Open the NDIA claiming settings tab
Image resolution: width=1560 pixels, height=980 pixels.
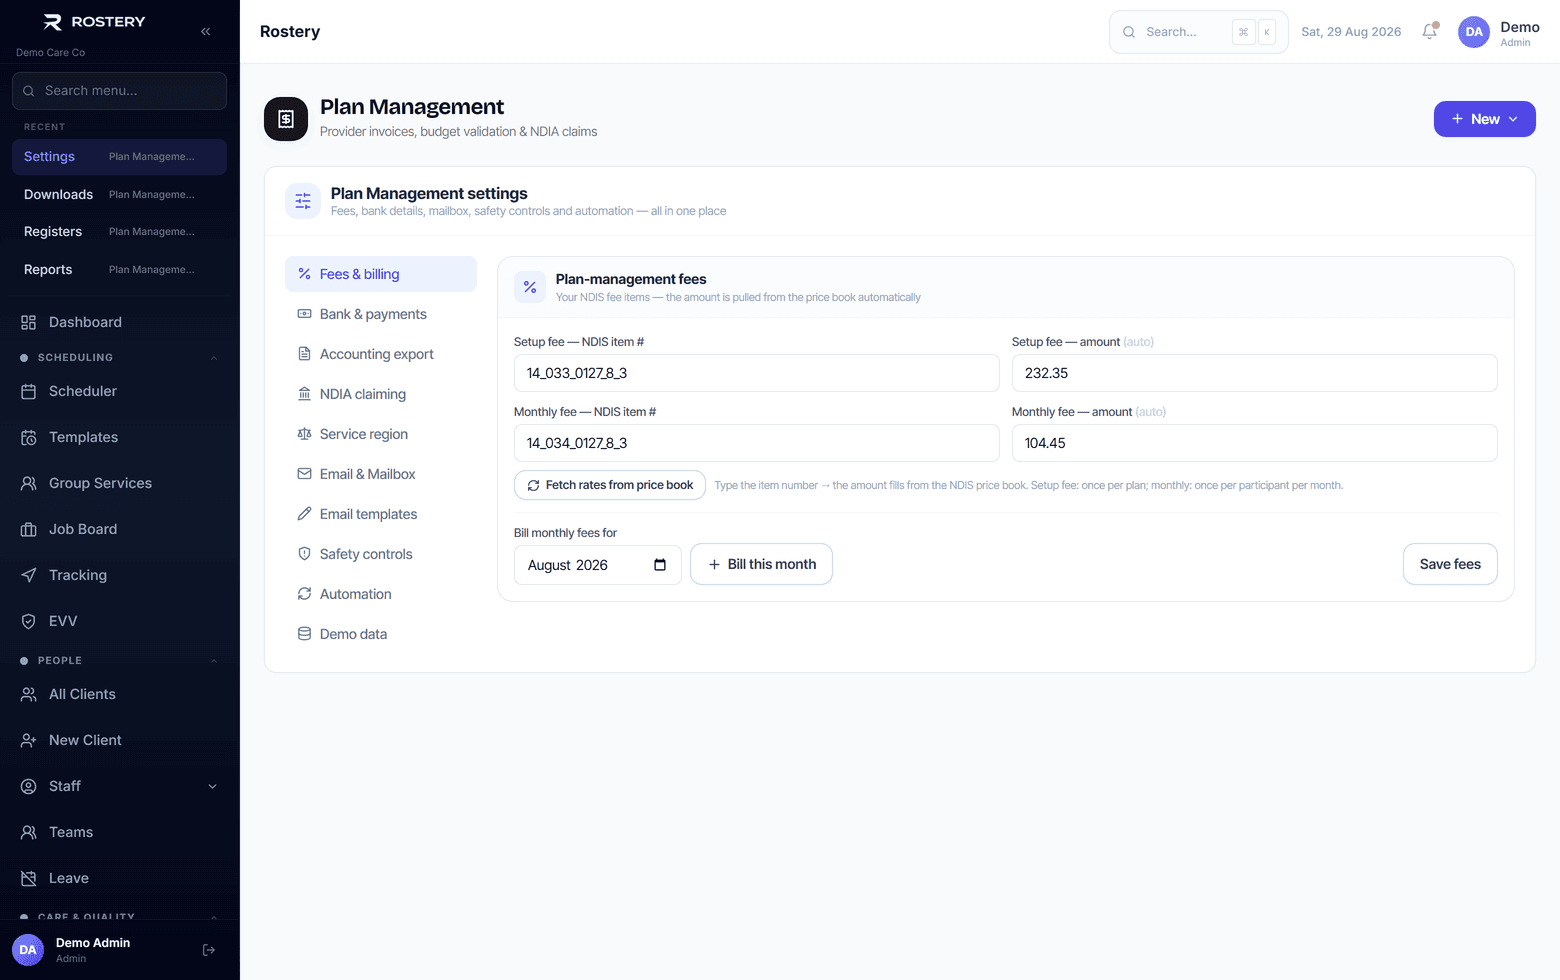(381, 394)
